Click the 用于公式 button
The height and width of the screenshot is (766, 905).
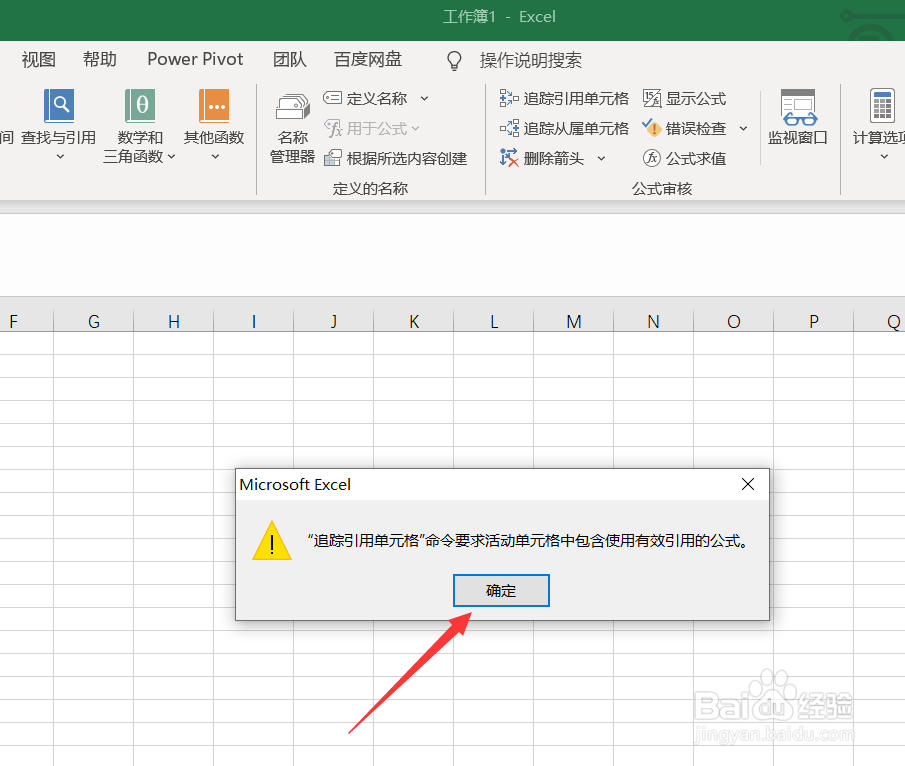tap(371, 128)
